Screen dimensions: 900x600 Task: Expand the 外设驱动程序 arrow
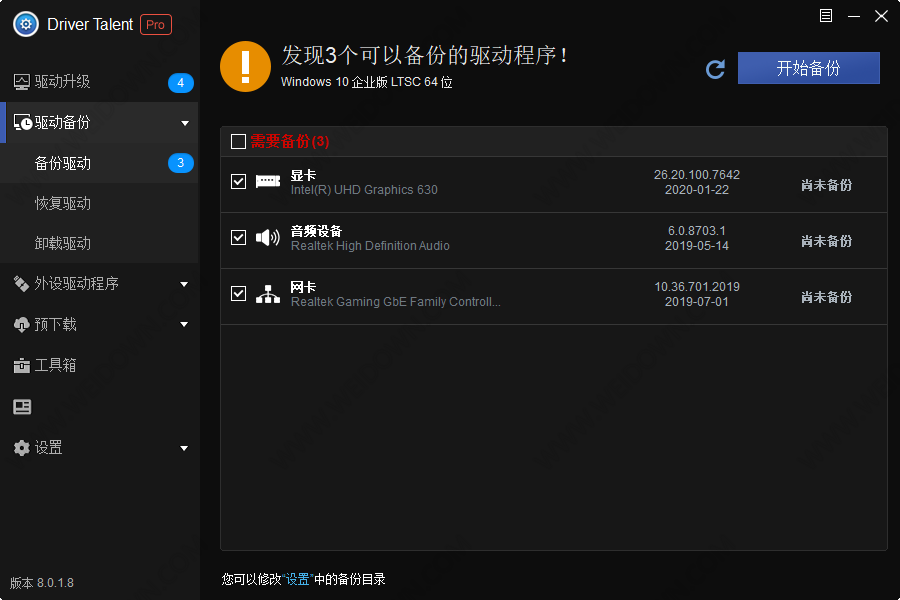[184, 284]
